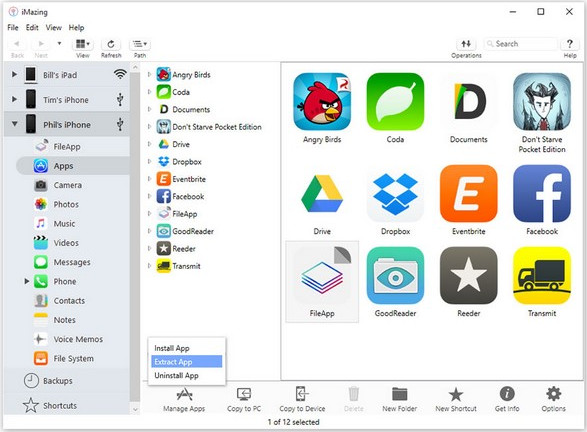Open the File menu
587x432 pixels.
pos(13,27)
